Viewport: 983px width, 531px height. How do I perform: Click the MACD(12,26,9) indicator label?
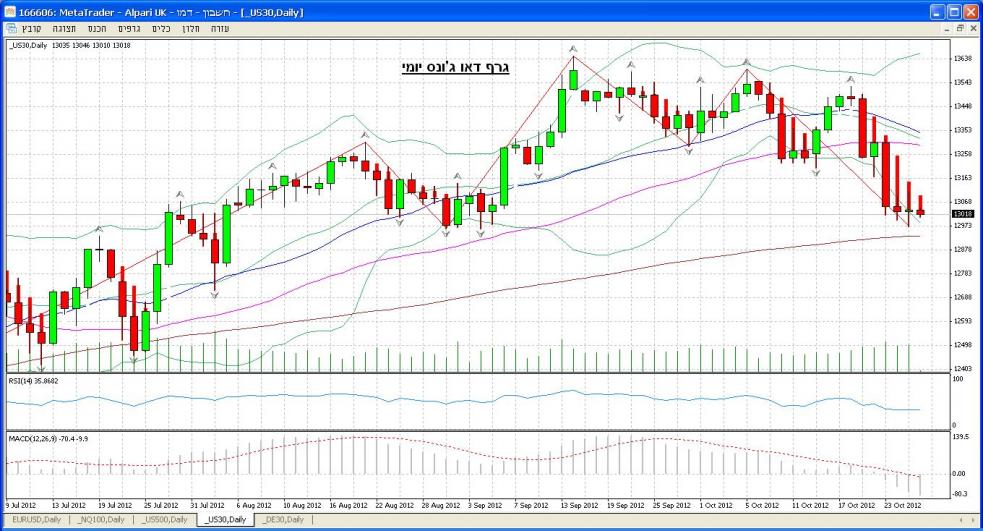point(49,437)
